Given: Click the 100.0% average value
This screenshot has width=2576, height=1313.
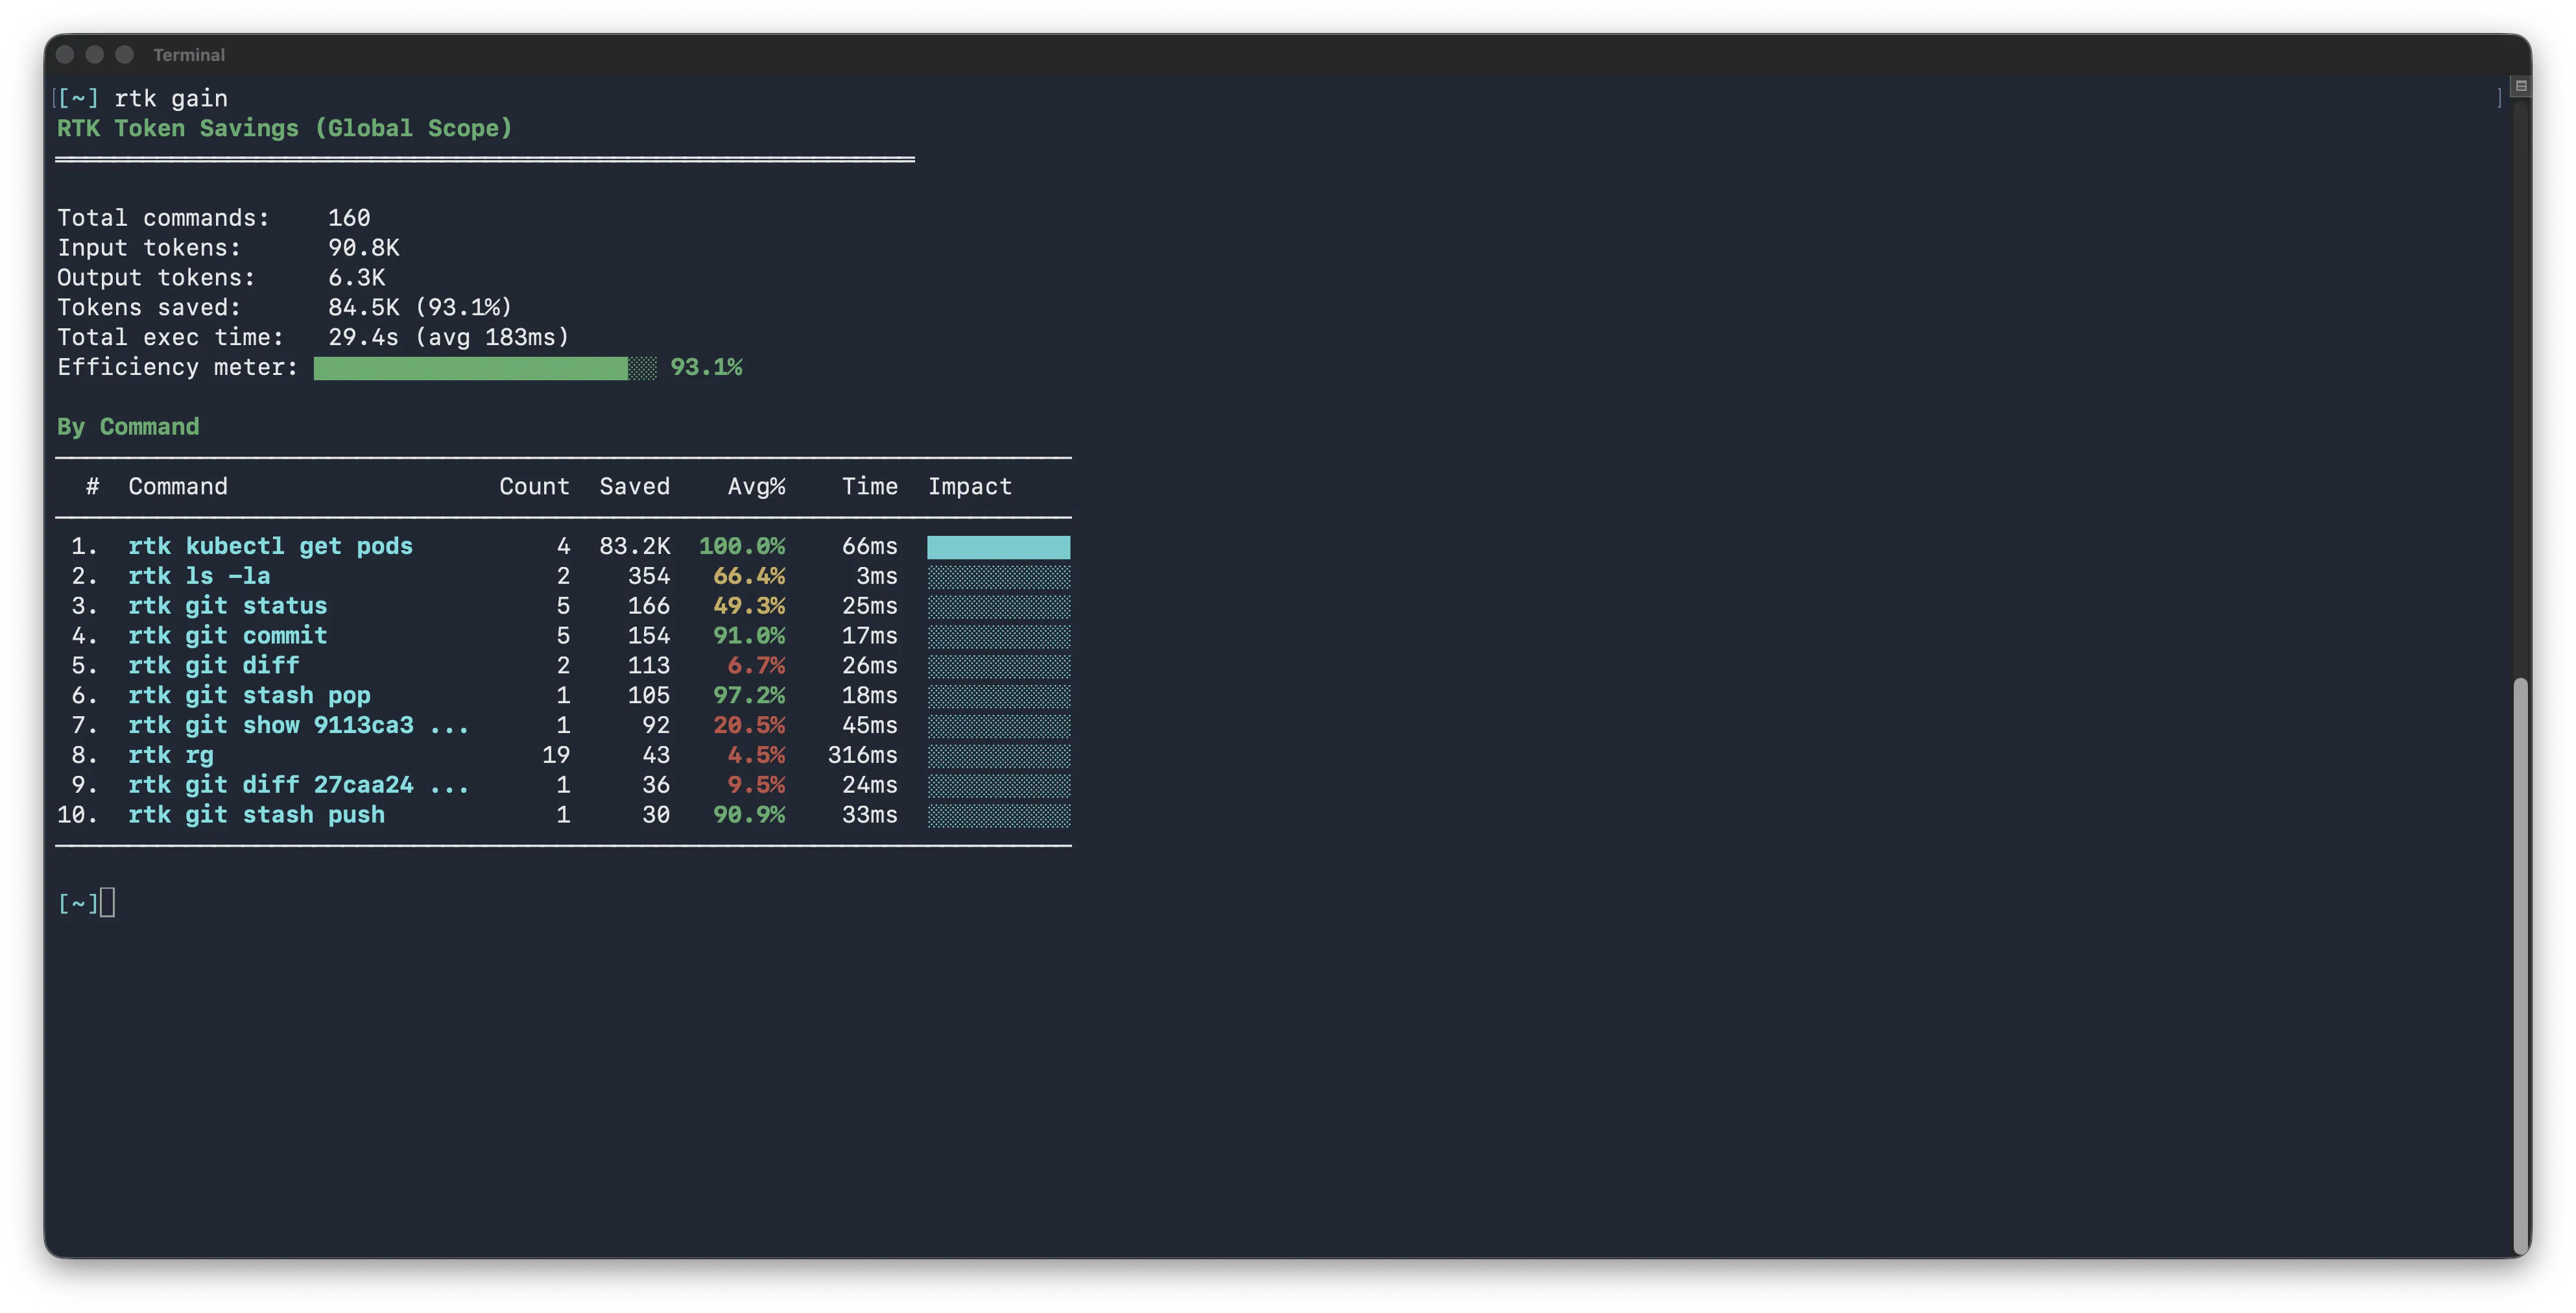Looking at the screenshot, I should 742,546.
